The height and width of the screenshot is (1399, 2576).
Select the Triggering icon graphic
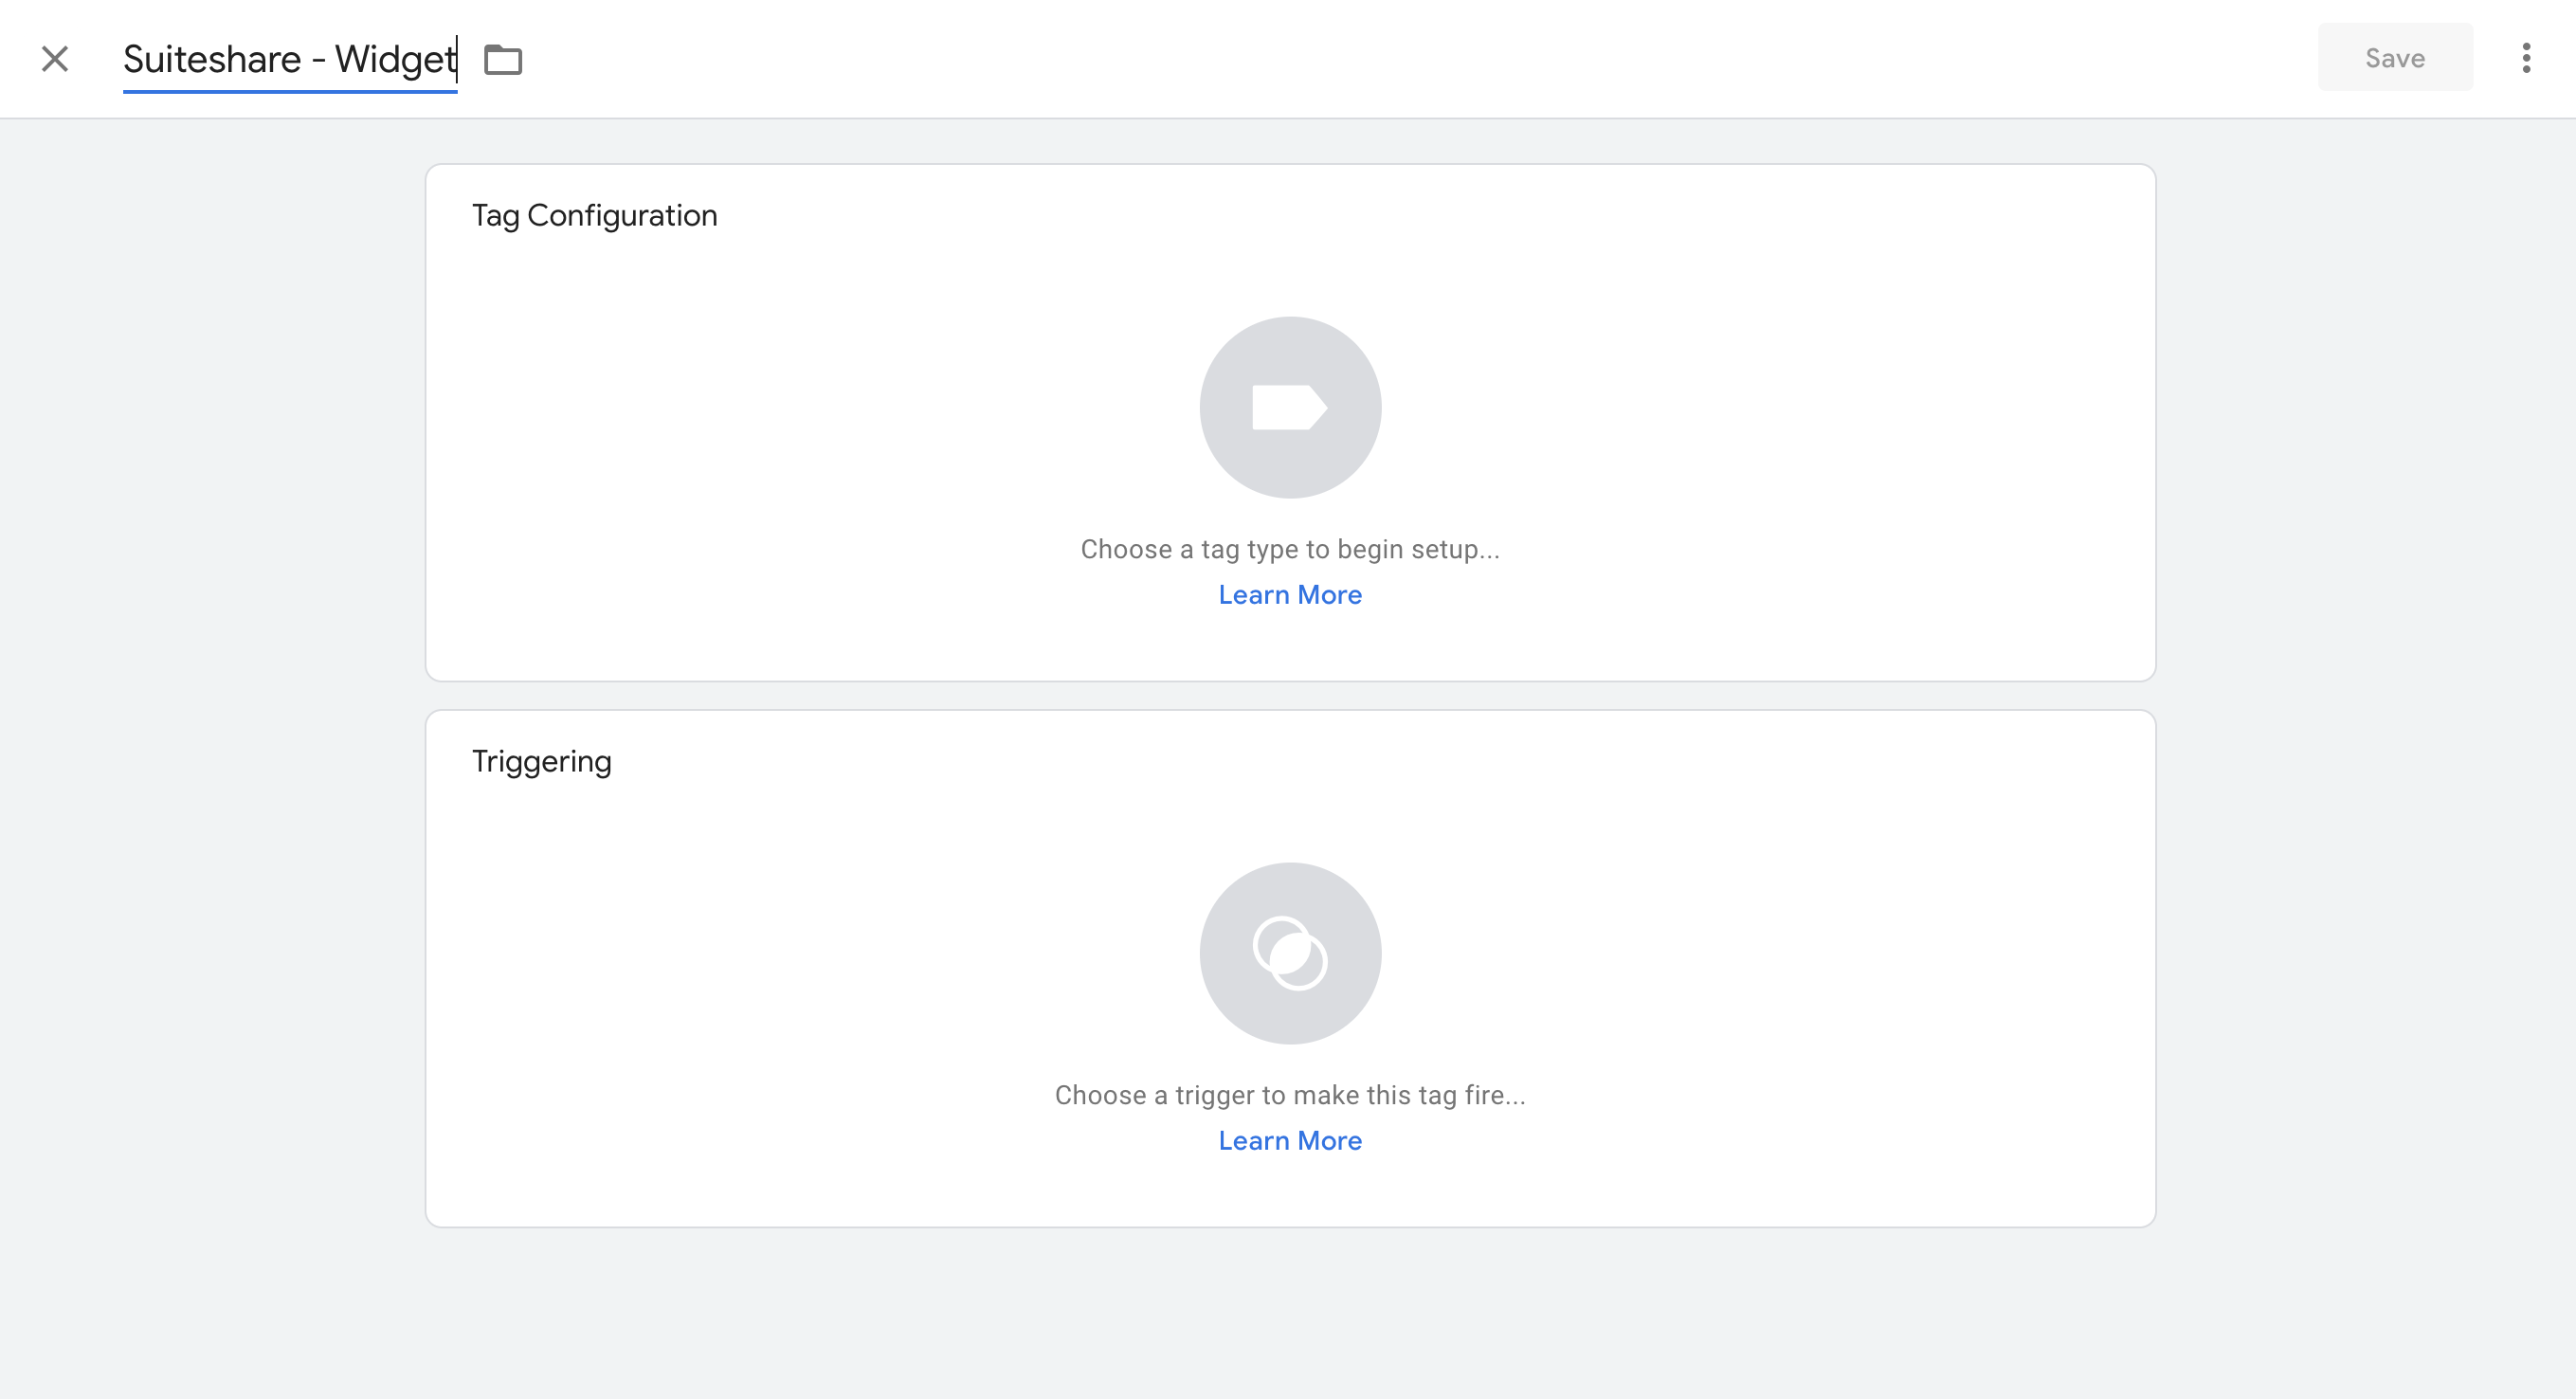[1290, 953]
